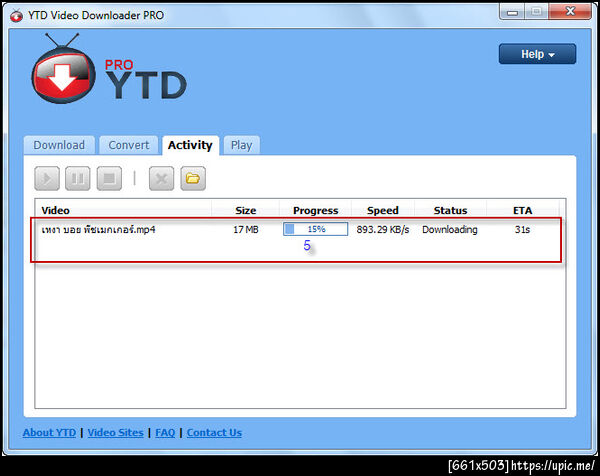Open the Play tab

(x=241, y=145)
